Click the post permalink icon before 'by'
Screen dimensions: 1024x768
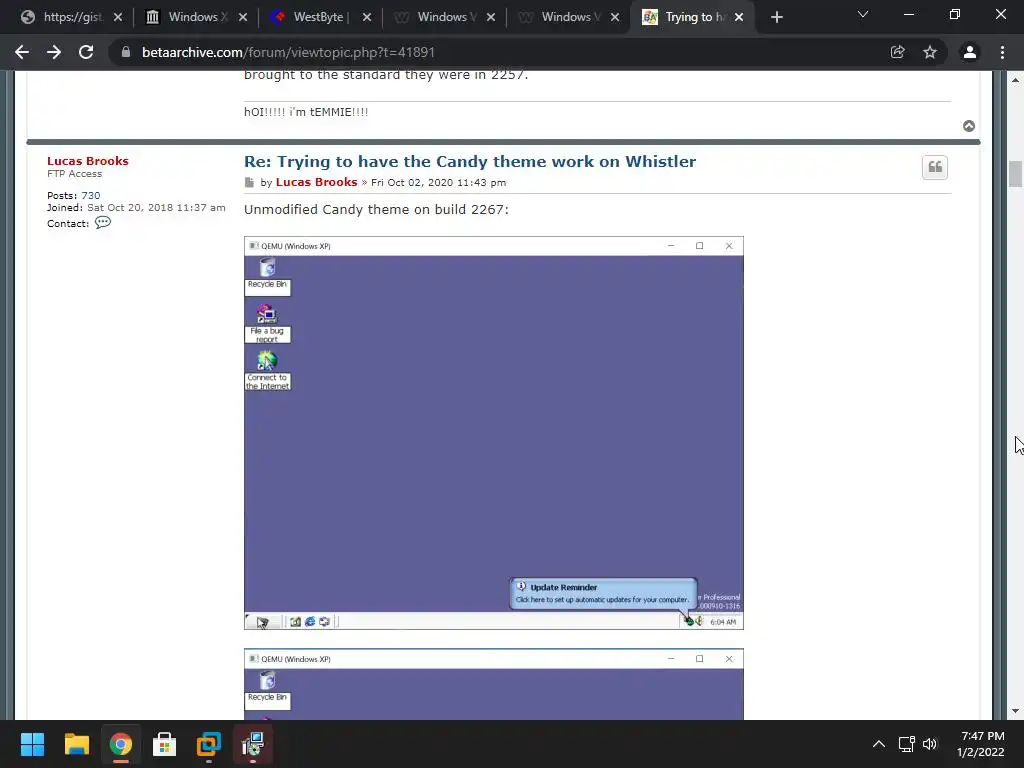tap(249, 182)
